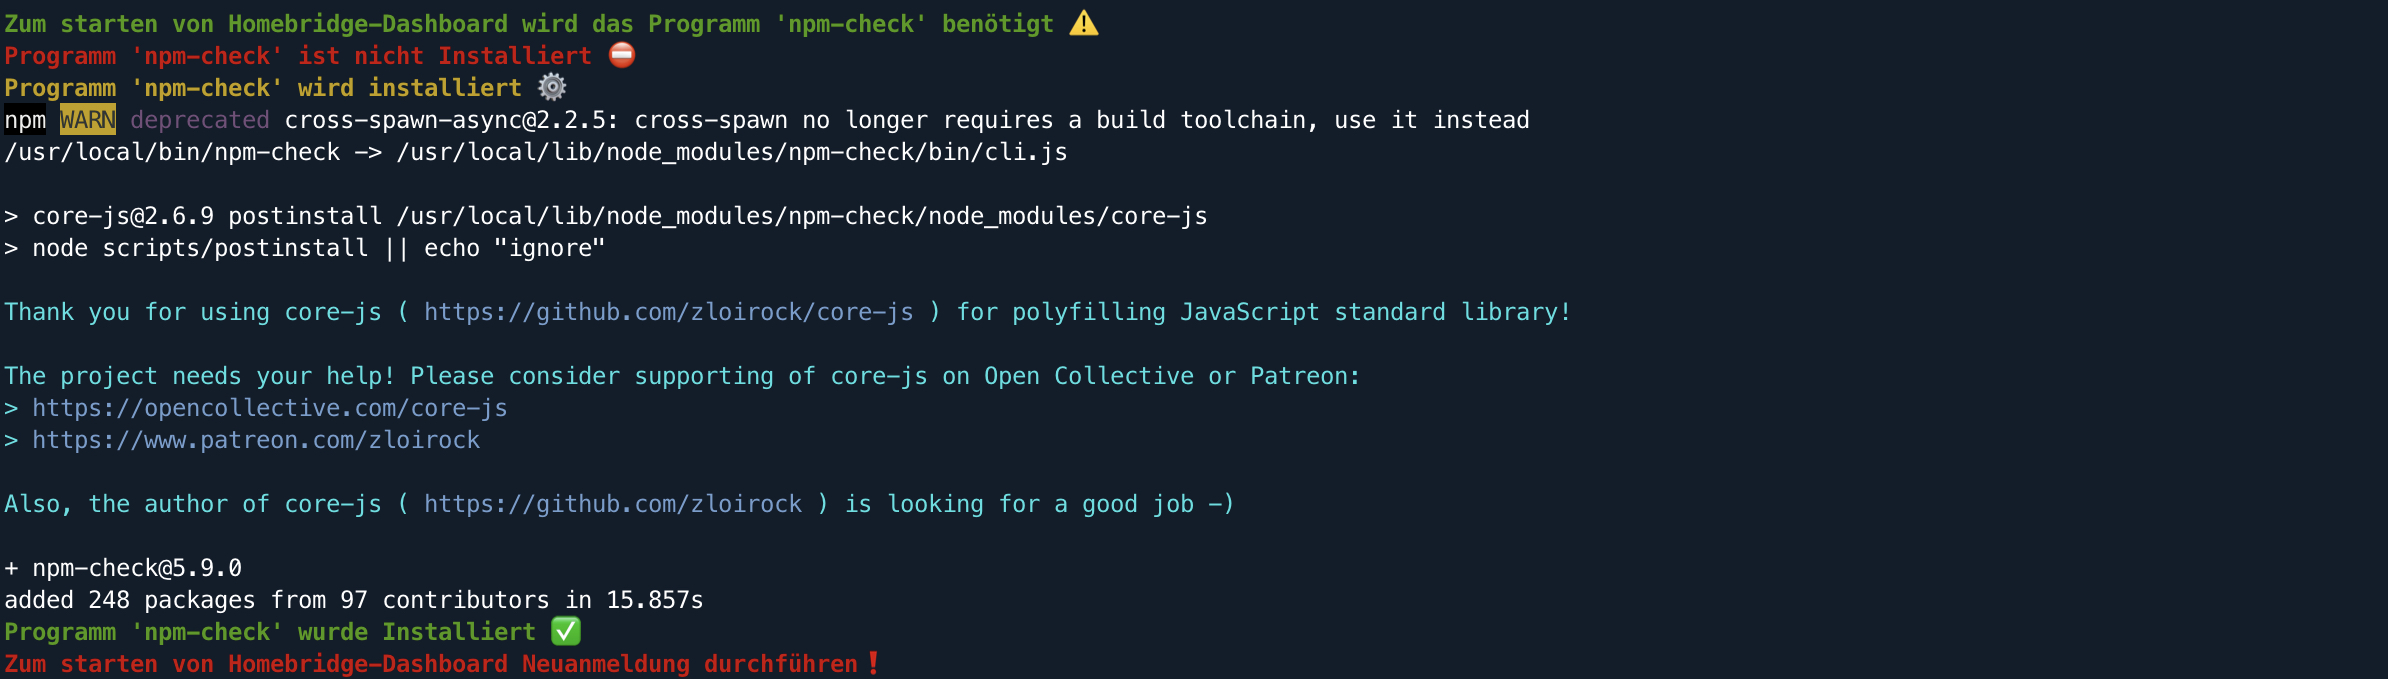The width and height of the screenshot is (2388, 679).
Task: Click the yellow warning triangle emoji
Action: coord(1083,23)
